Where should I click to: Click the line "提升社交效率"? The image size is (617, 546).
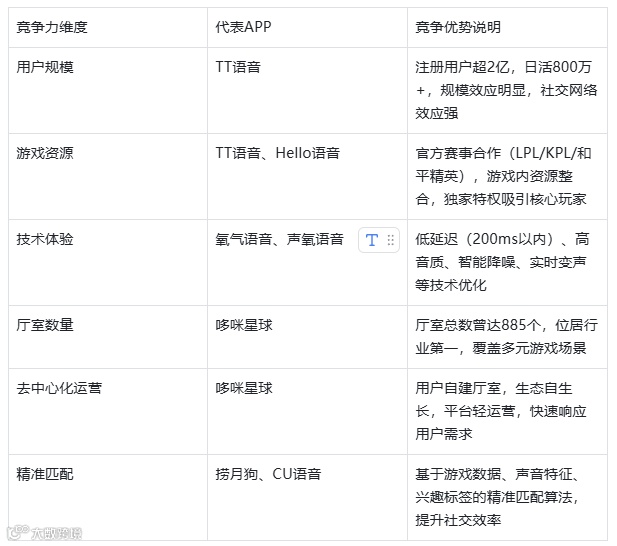tap(458, 520)
